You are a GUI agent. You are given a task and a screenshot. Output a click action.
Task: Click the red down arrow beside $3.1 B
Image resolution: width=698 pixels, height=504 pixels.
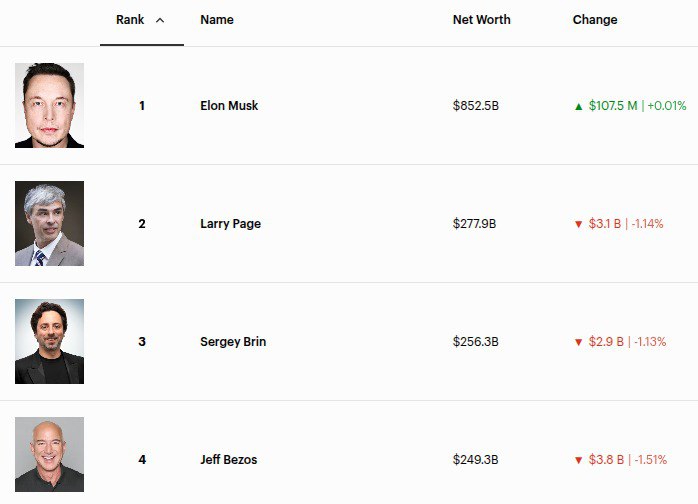578,224
